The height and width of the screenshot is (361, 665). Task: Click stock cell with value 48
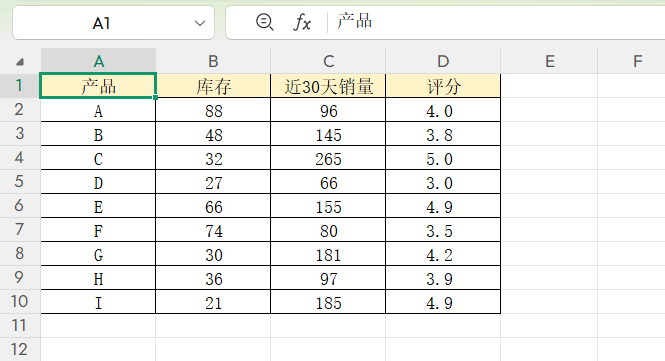click(213, 134)
